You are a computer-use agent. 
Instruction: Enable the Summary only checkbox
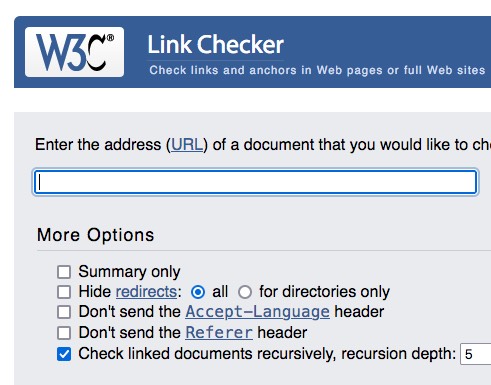[x=64, y=272]
